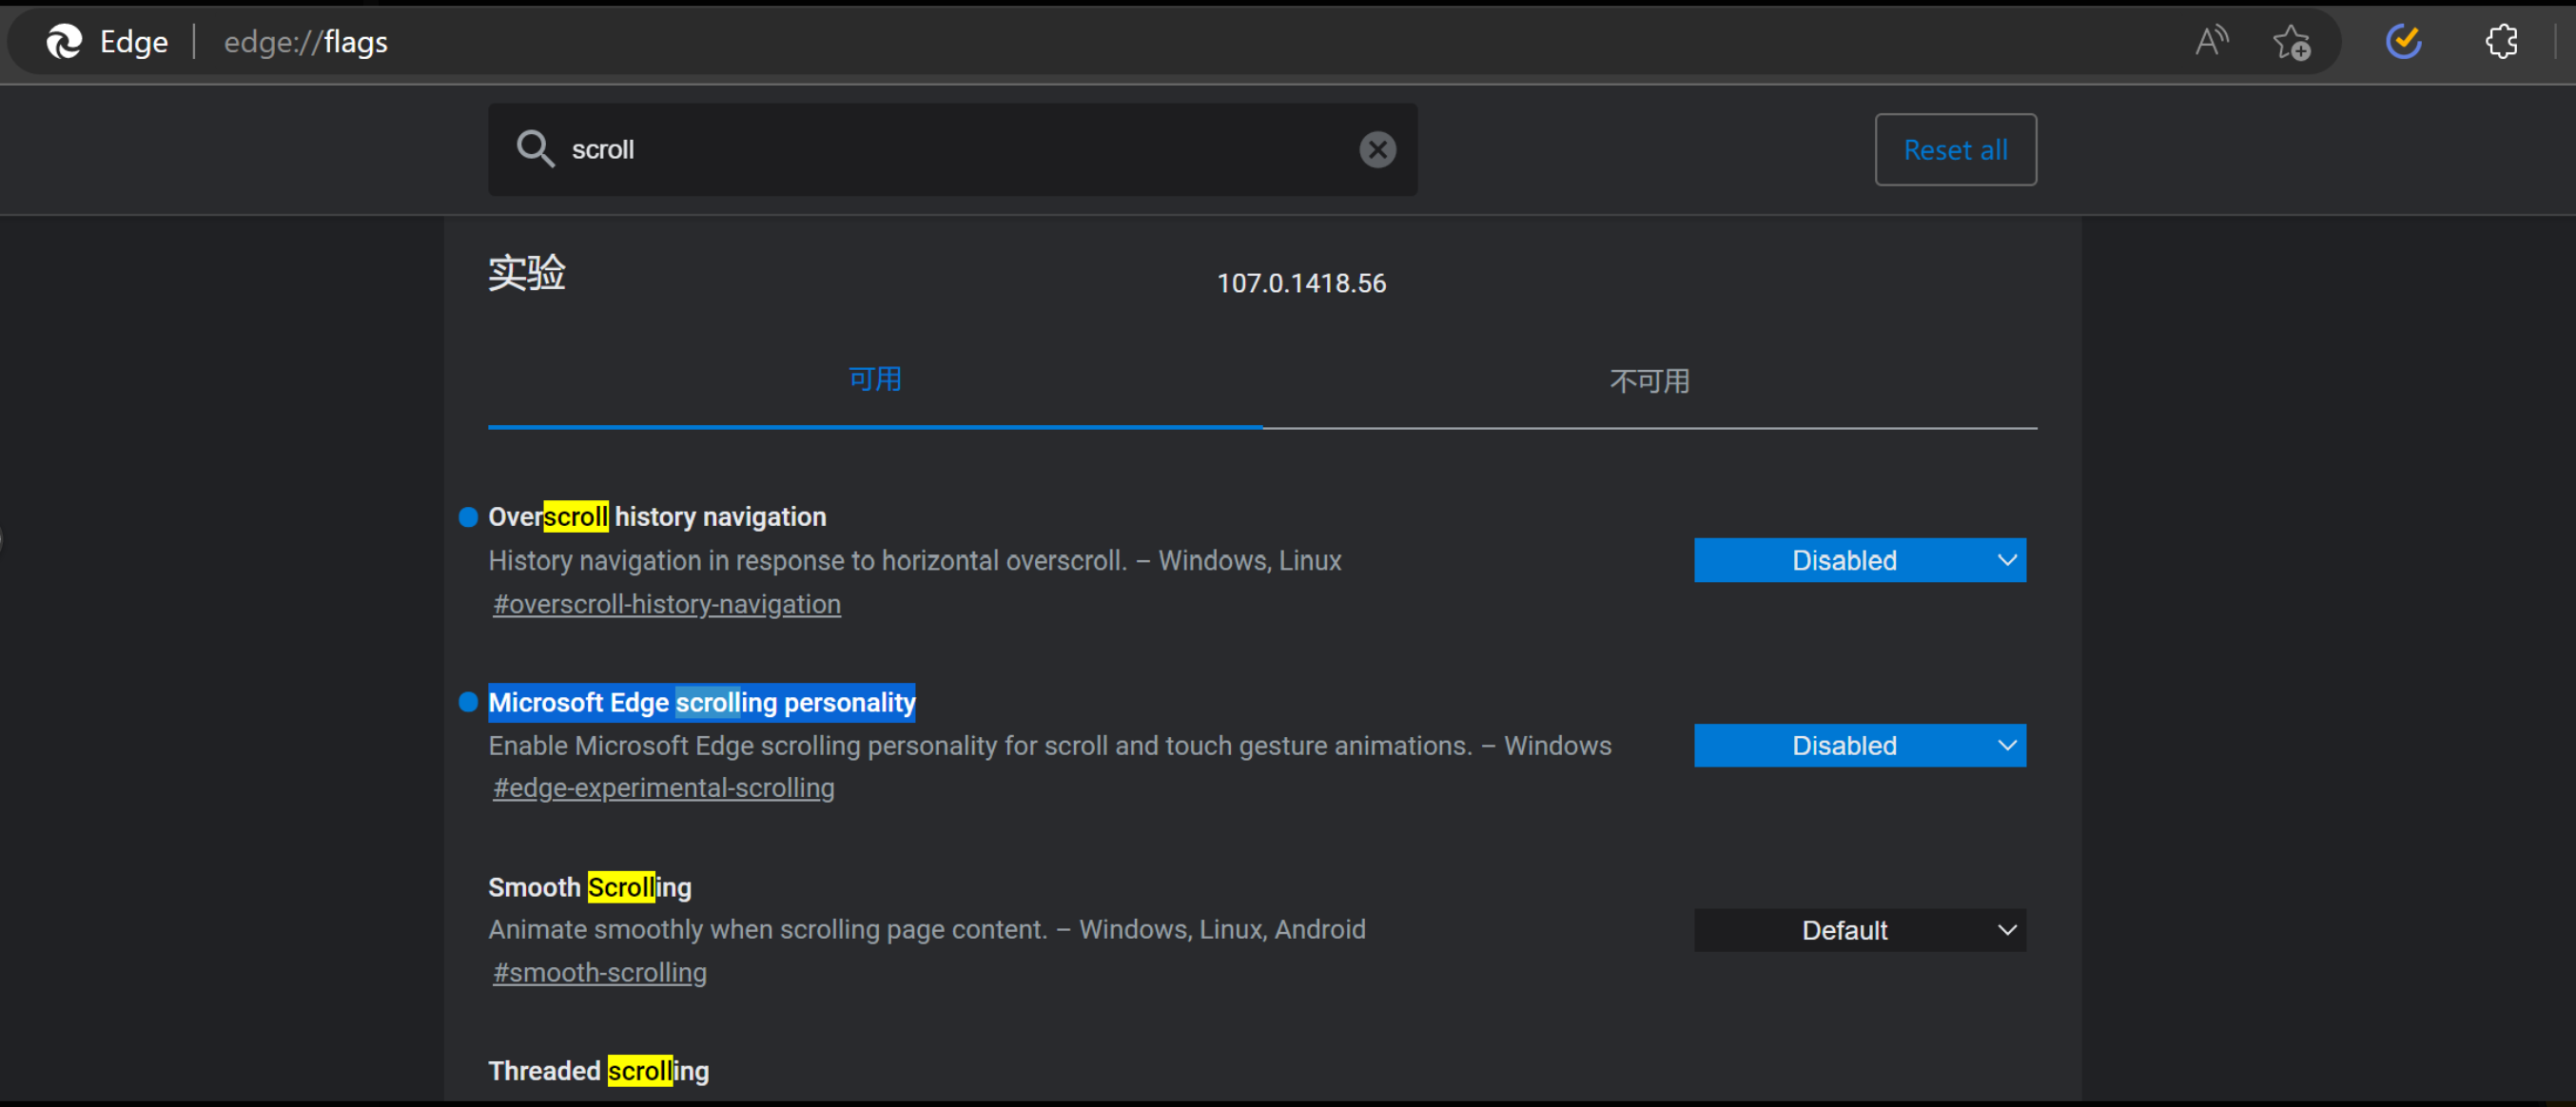Click blue dot beside Overscroll history navigation
2576x1107 pixels.
point(468,517)
